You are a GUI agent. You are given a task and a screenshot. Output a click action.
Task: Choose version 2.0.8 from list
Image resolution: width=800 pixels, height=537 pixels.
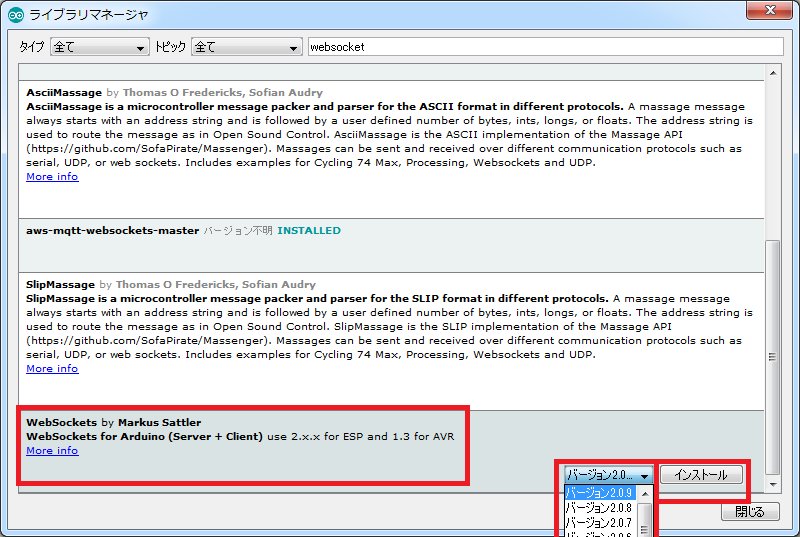[600, 508]
